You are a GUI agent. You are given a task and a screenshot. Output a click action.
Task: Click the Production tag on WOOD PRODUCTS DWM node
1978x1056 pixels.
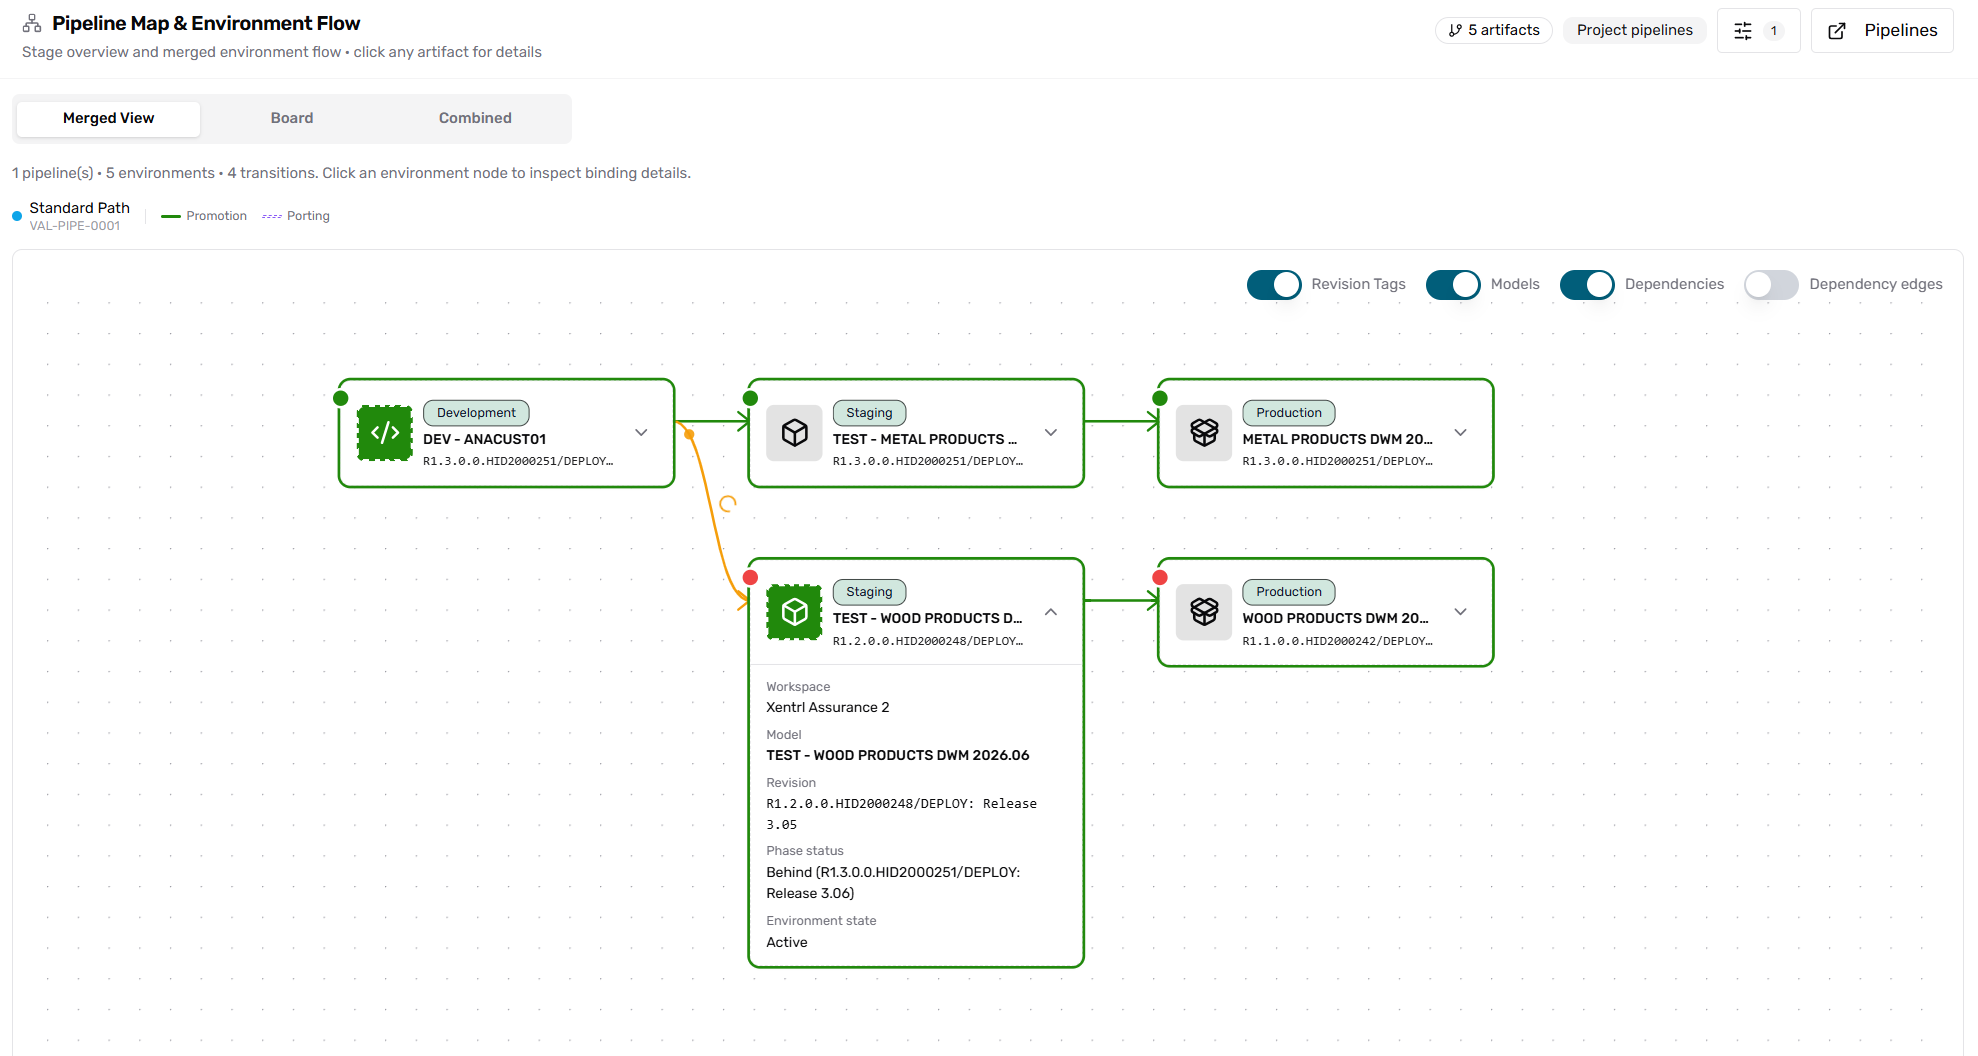1289,592
